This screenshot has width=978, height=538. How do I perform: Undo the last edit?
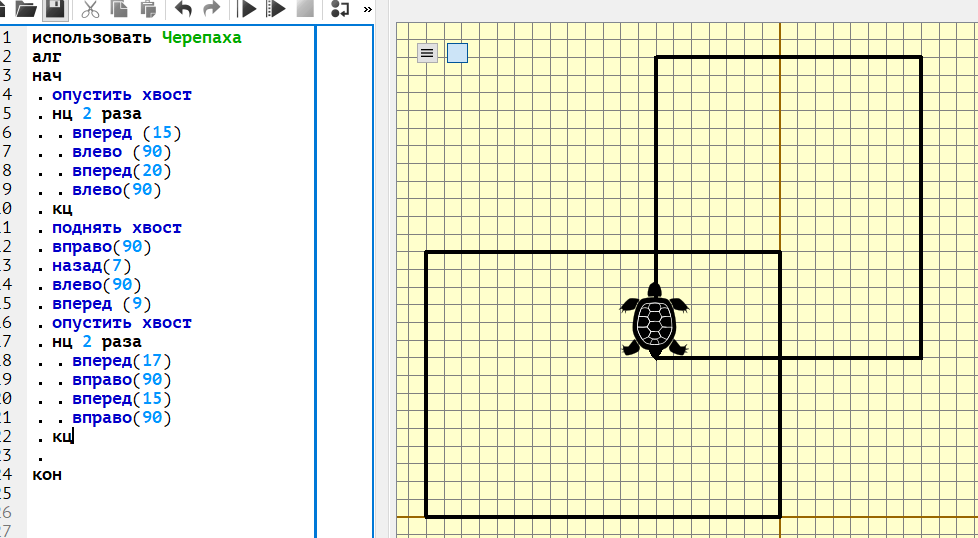(x=183, y=9)
